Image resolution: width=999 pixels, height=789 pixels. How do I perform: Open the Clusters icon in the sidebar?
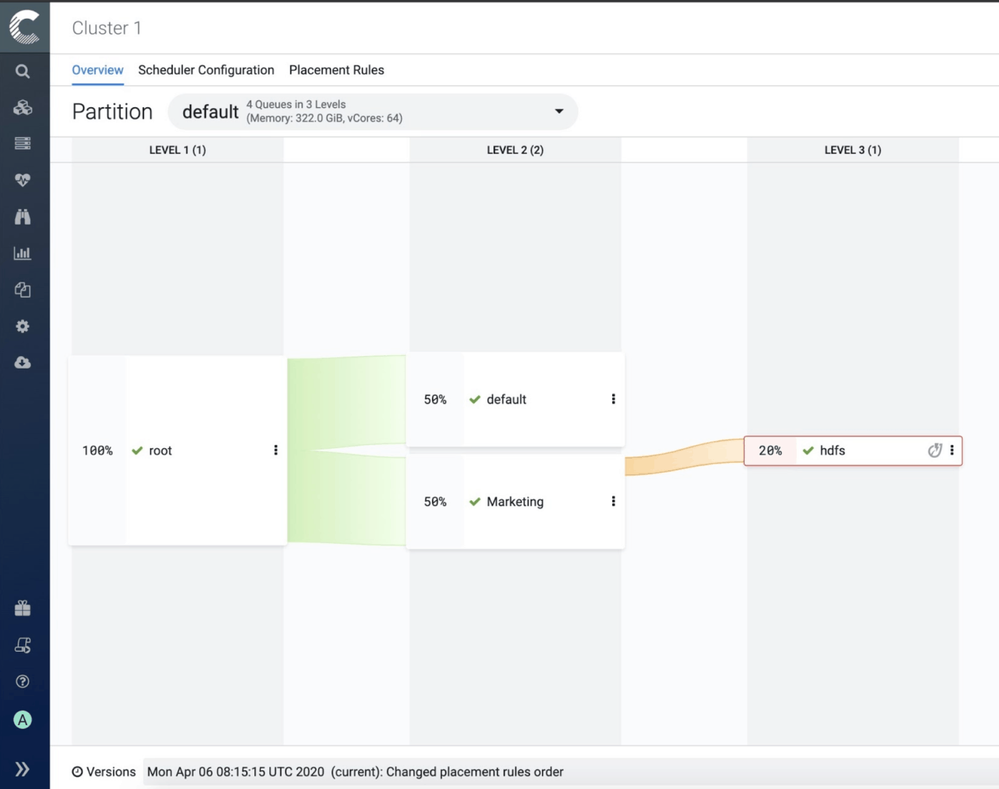[22, 108]
